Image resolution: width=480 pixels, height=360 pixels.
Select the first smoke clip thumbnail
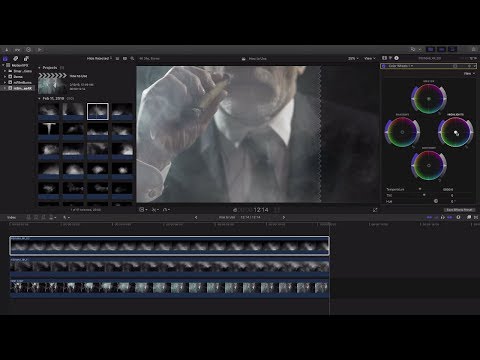pos(49,111)
